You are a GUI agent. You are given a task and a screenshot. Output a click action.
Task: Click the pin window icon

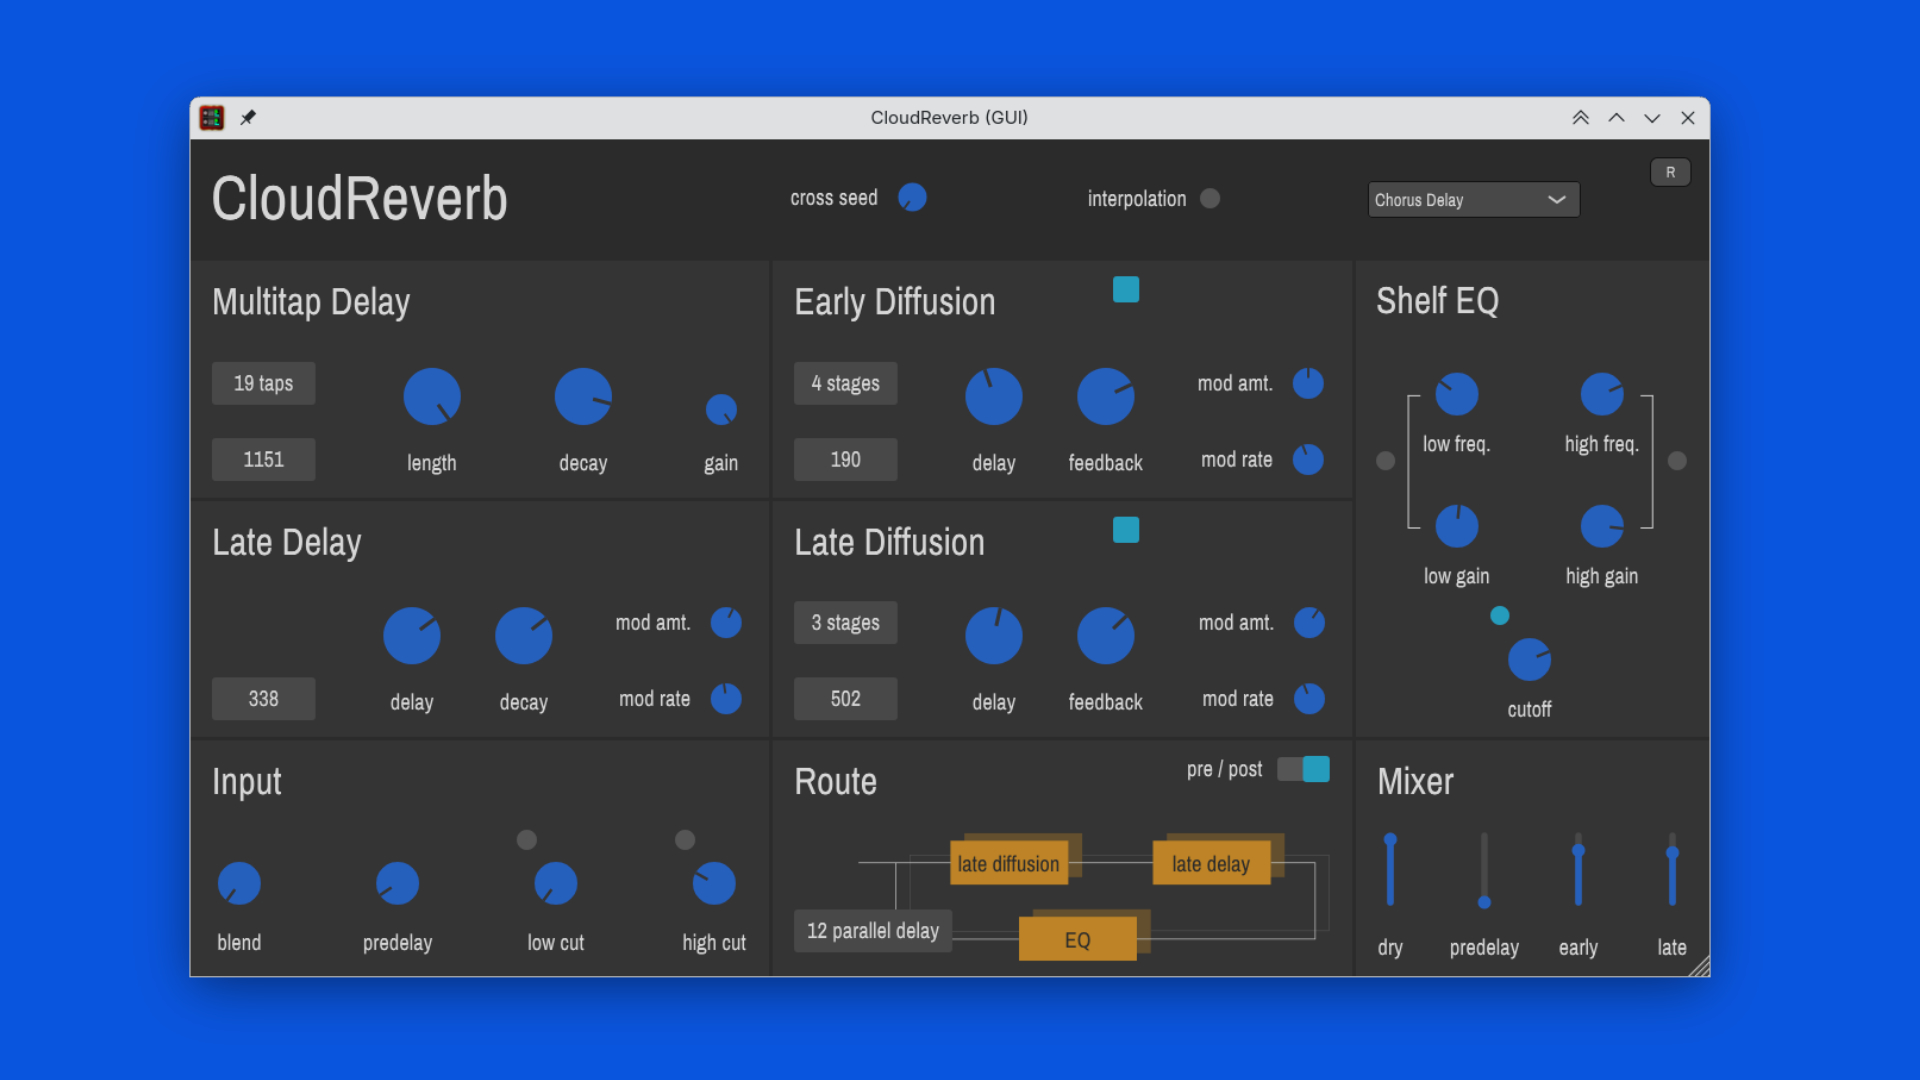point(248,117)
